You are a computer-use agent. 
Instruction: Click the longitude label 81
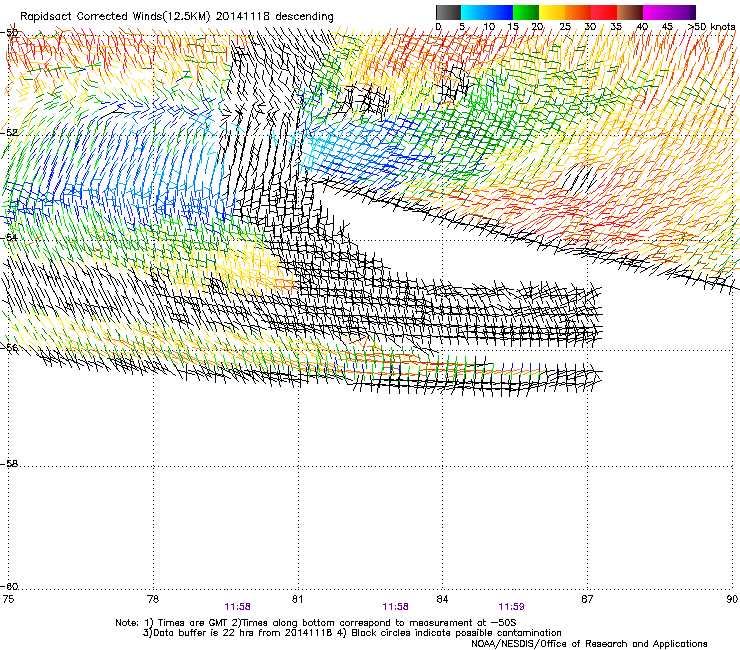[x=297, y=599]
